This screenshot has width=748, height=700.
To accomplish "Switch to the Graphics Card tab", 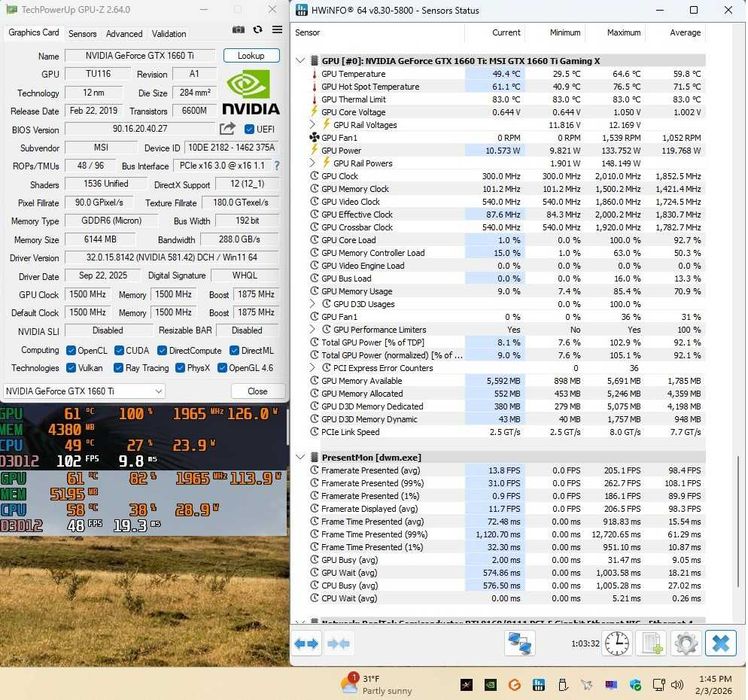I will [33, 32].
